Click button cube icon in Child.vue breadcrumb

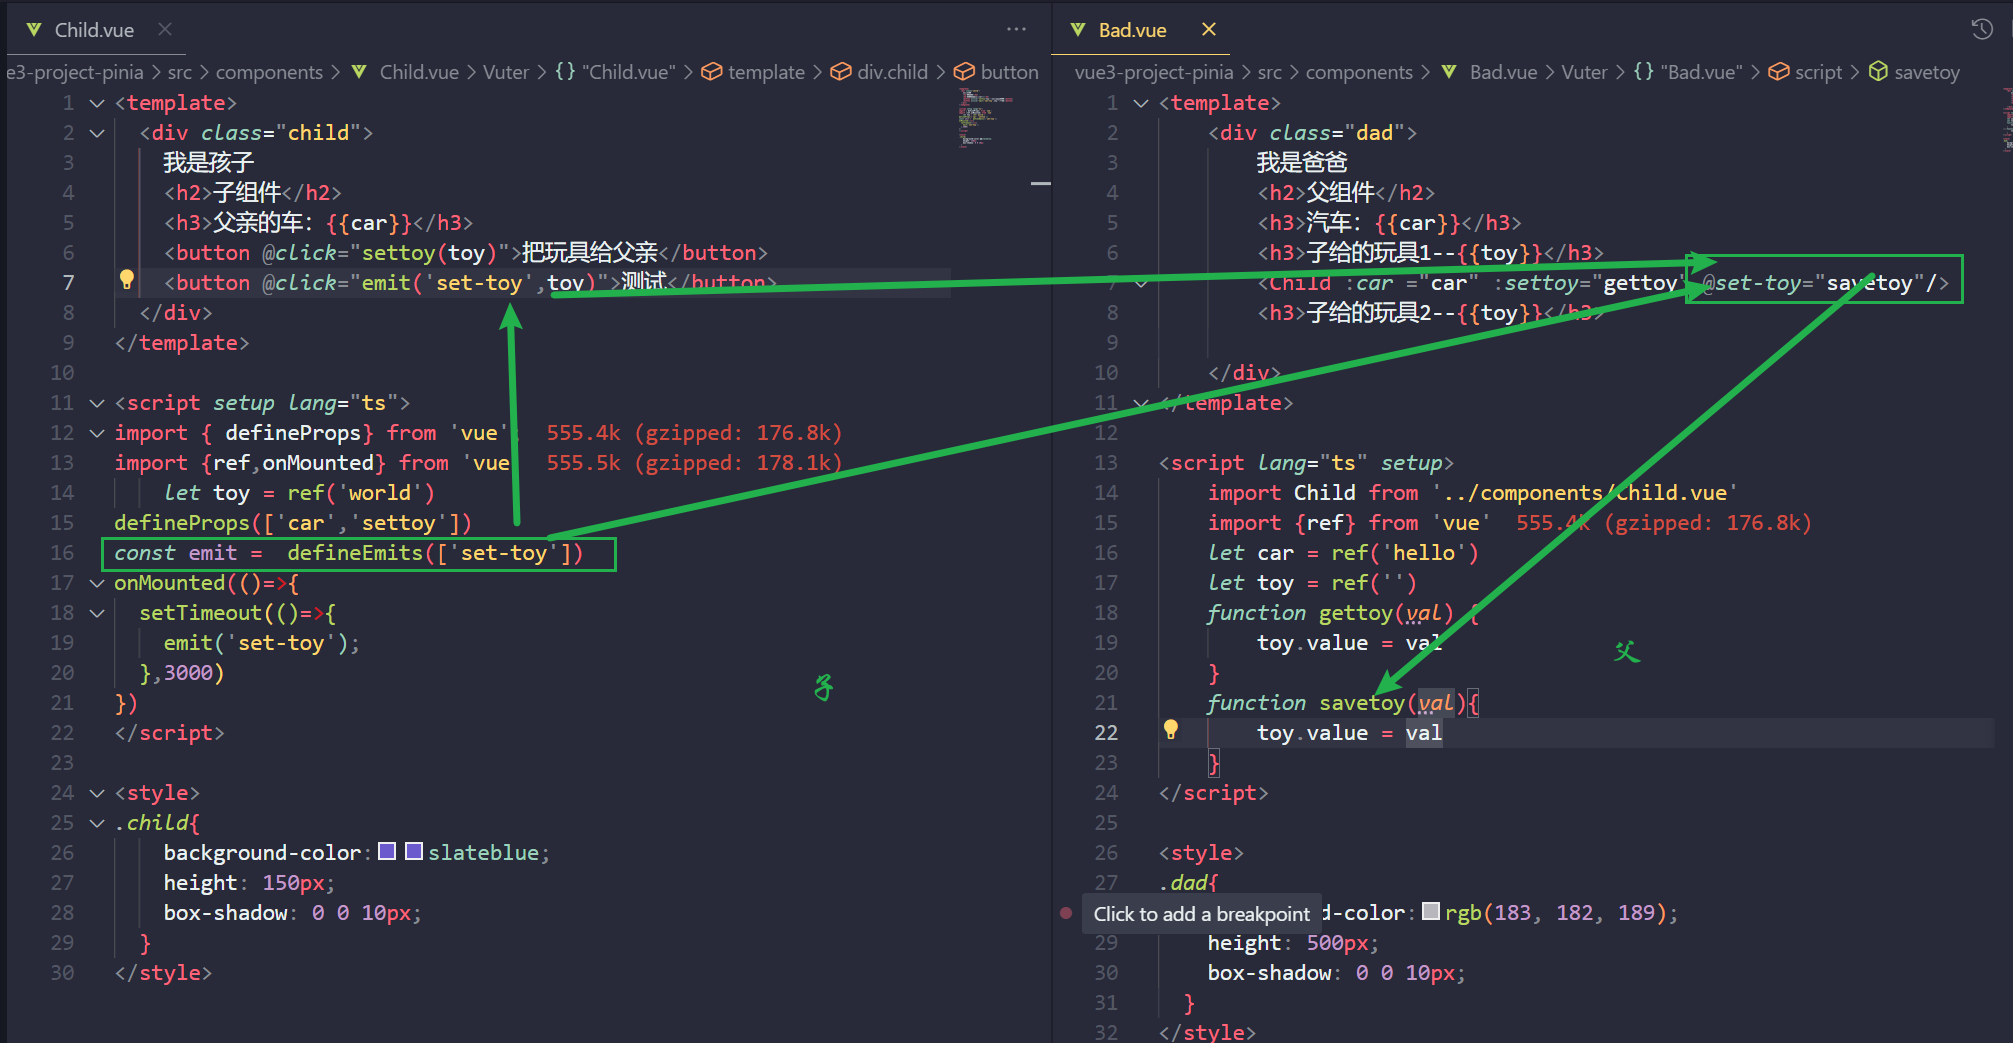pyautogui.click(x=964, y=72)
